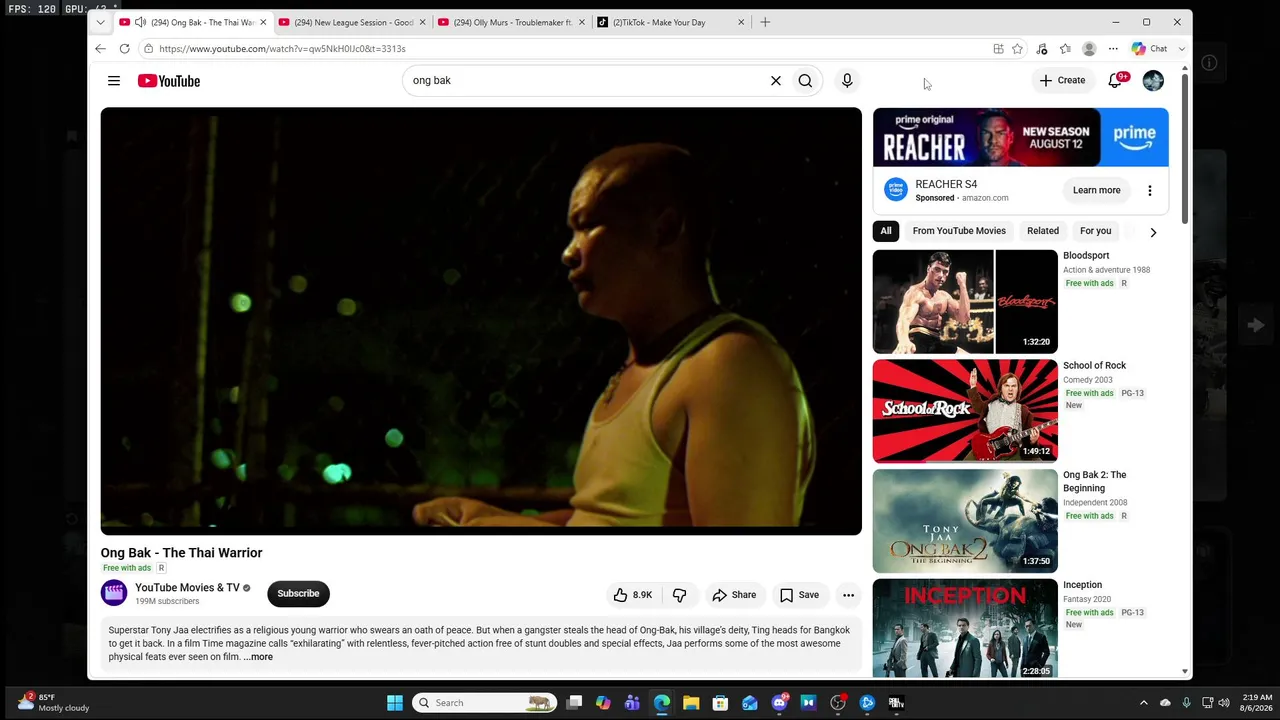The image size is (1280, 720).
Task: Mute the Ong Bak tab audio
Action: tap(140, 22)
